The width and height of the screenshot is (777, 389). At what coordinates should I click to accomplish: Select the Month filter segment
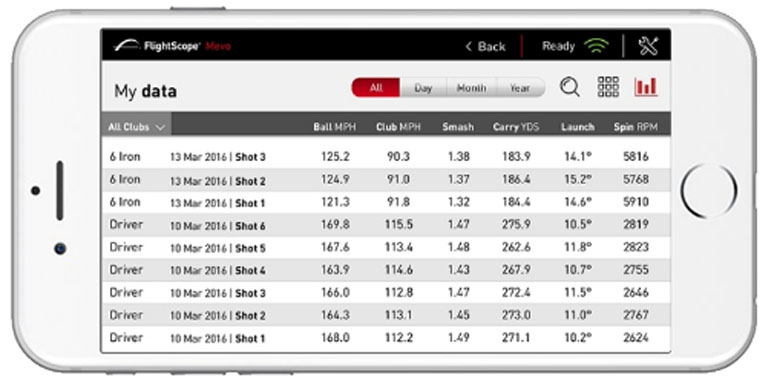coord(471,88)
